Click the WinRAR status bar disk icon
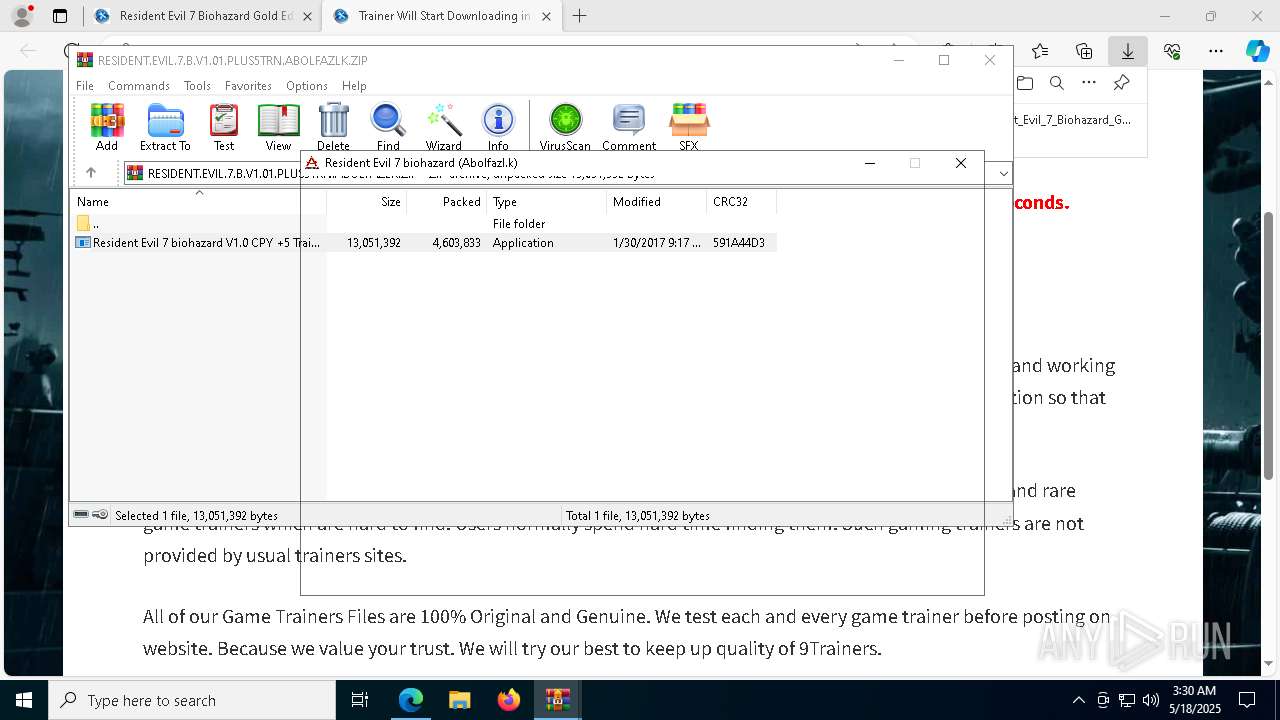The height and width of the screenshot is (720, 1280). [x=81, y=515]
